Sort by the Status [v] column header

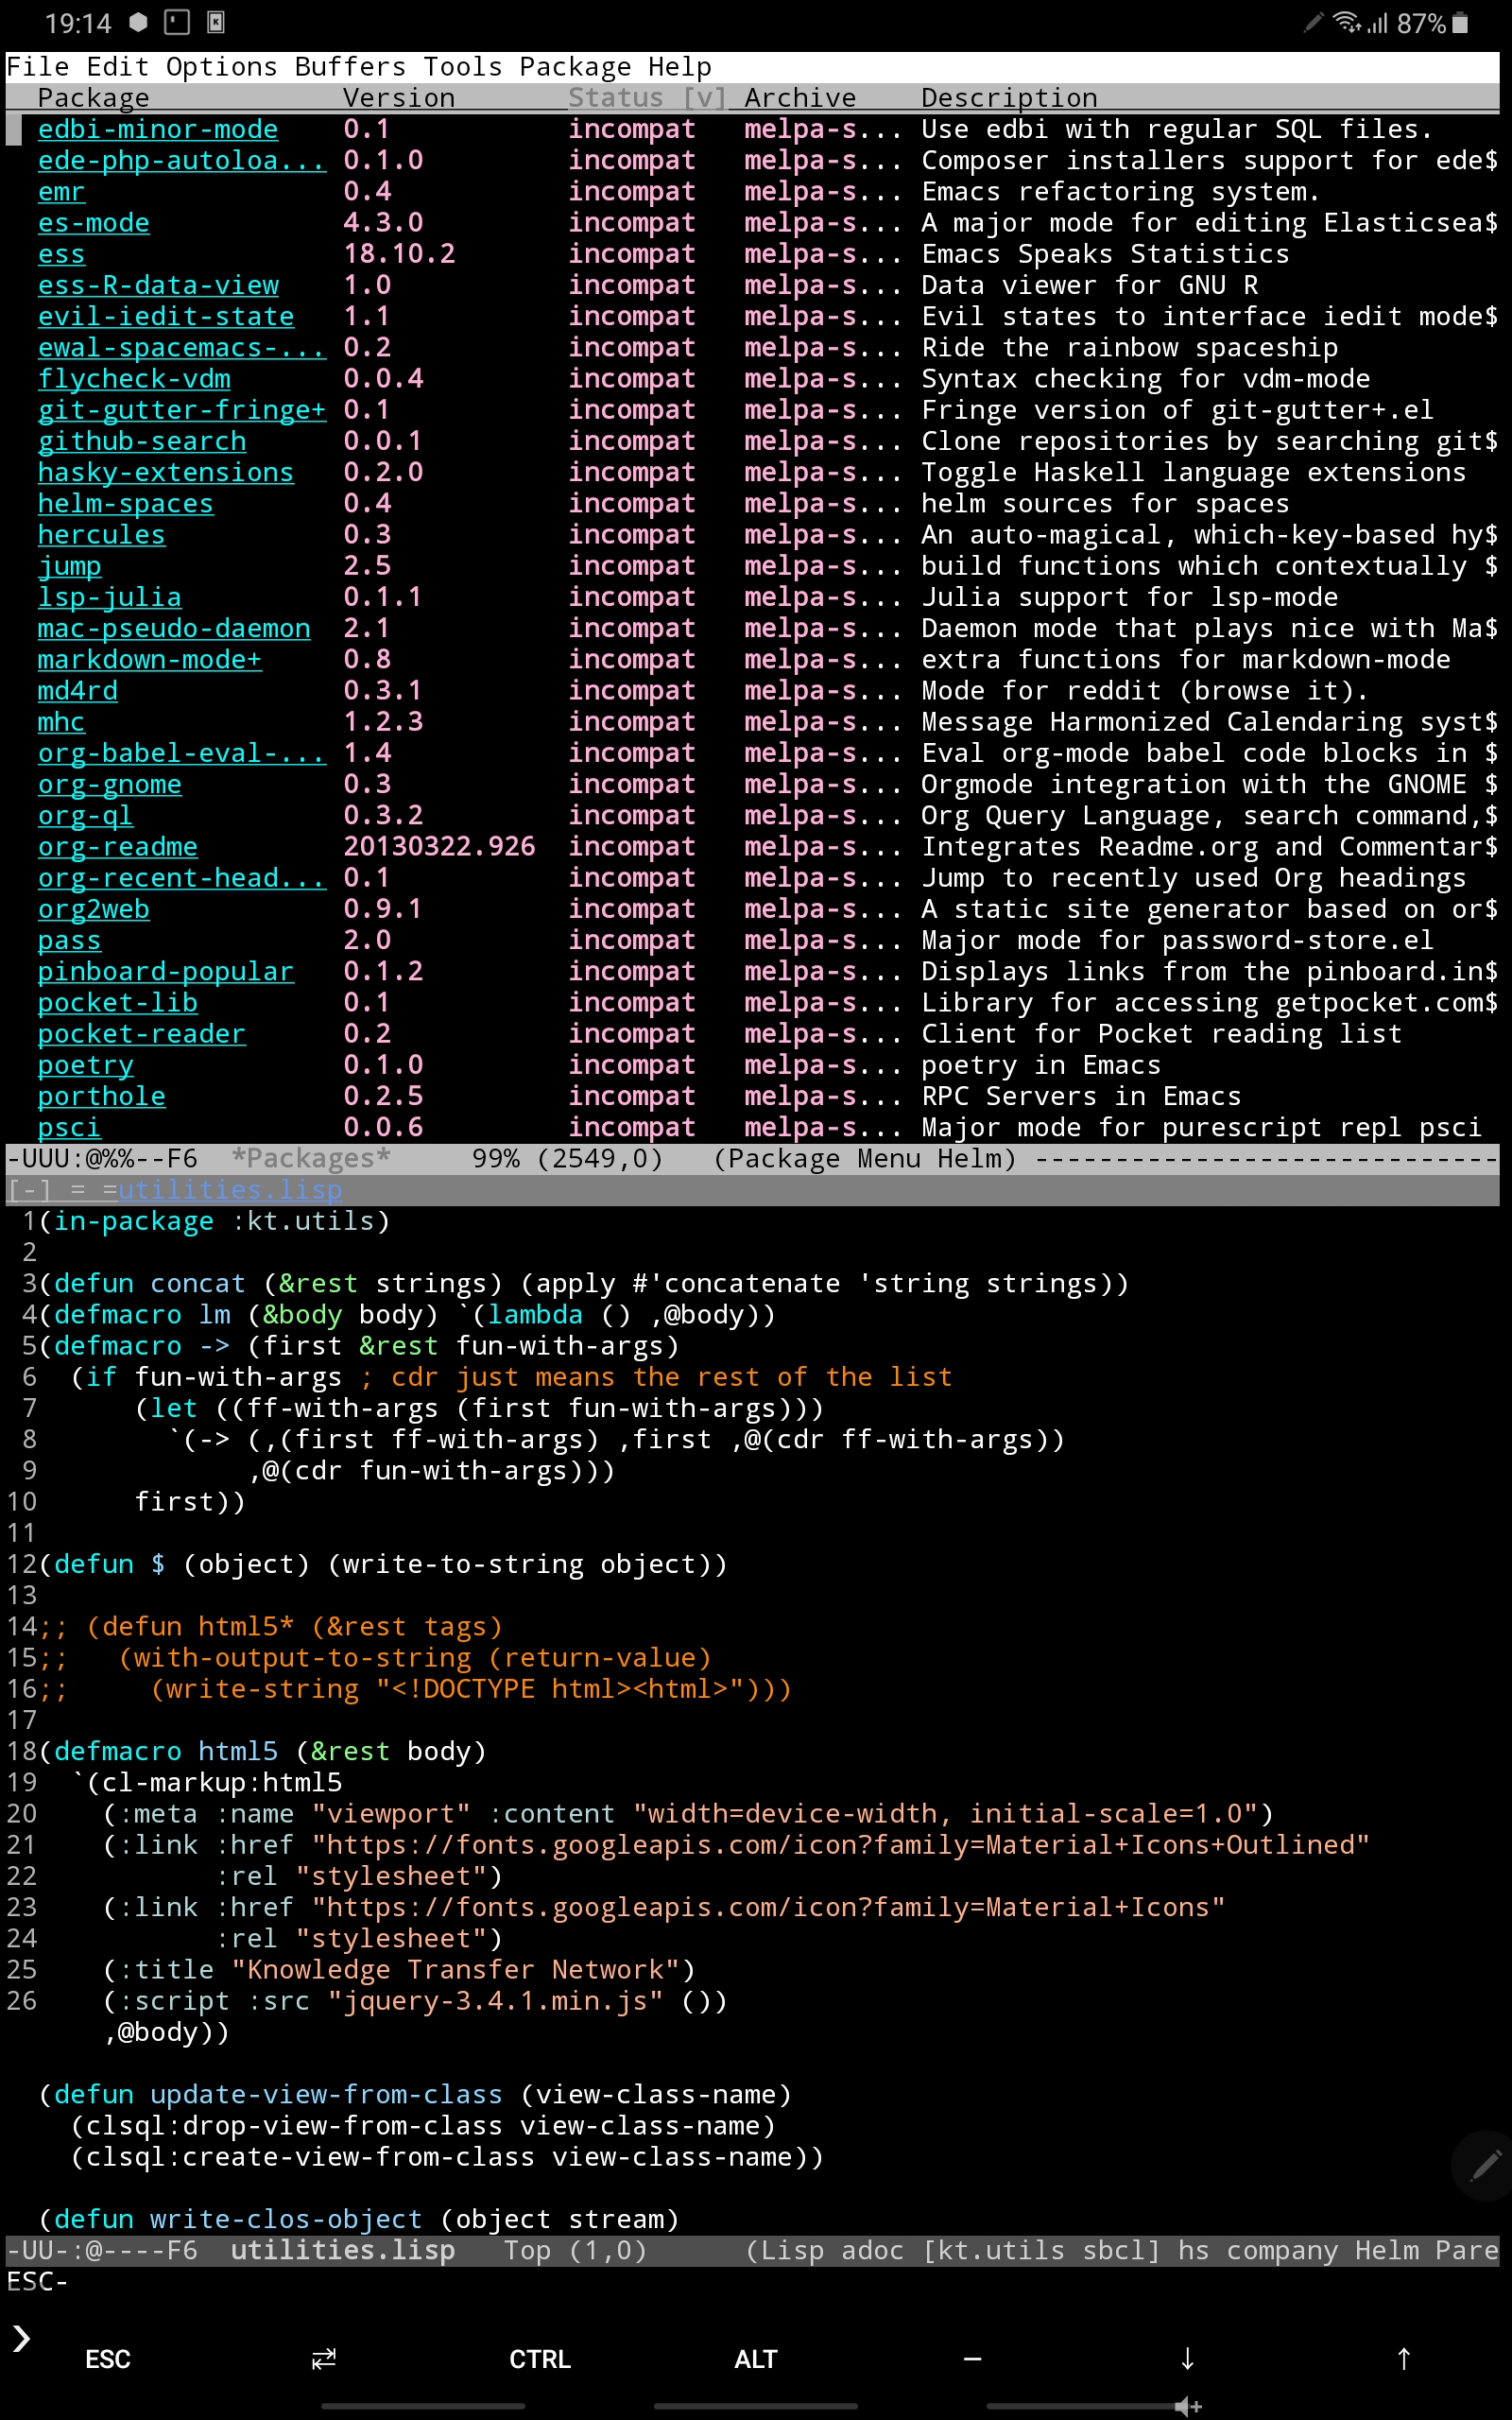pyautogui.click(x=646, y=98)
